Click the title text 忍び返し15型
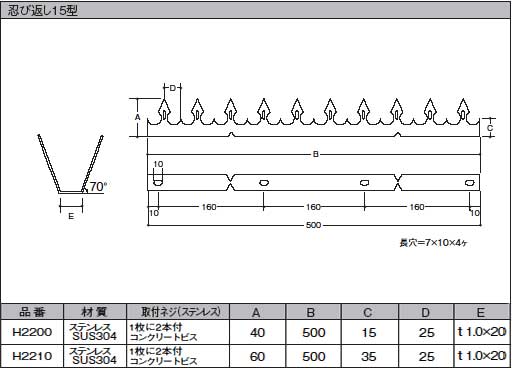The width and height of the screenshot is (512, 369). (x=43, y=11)
